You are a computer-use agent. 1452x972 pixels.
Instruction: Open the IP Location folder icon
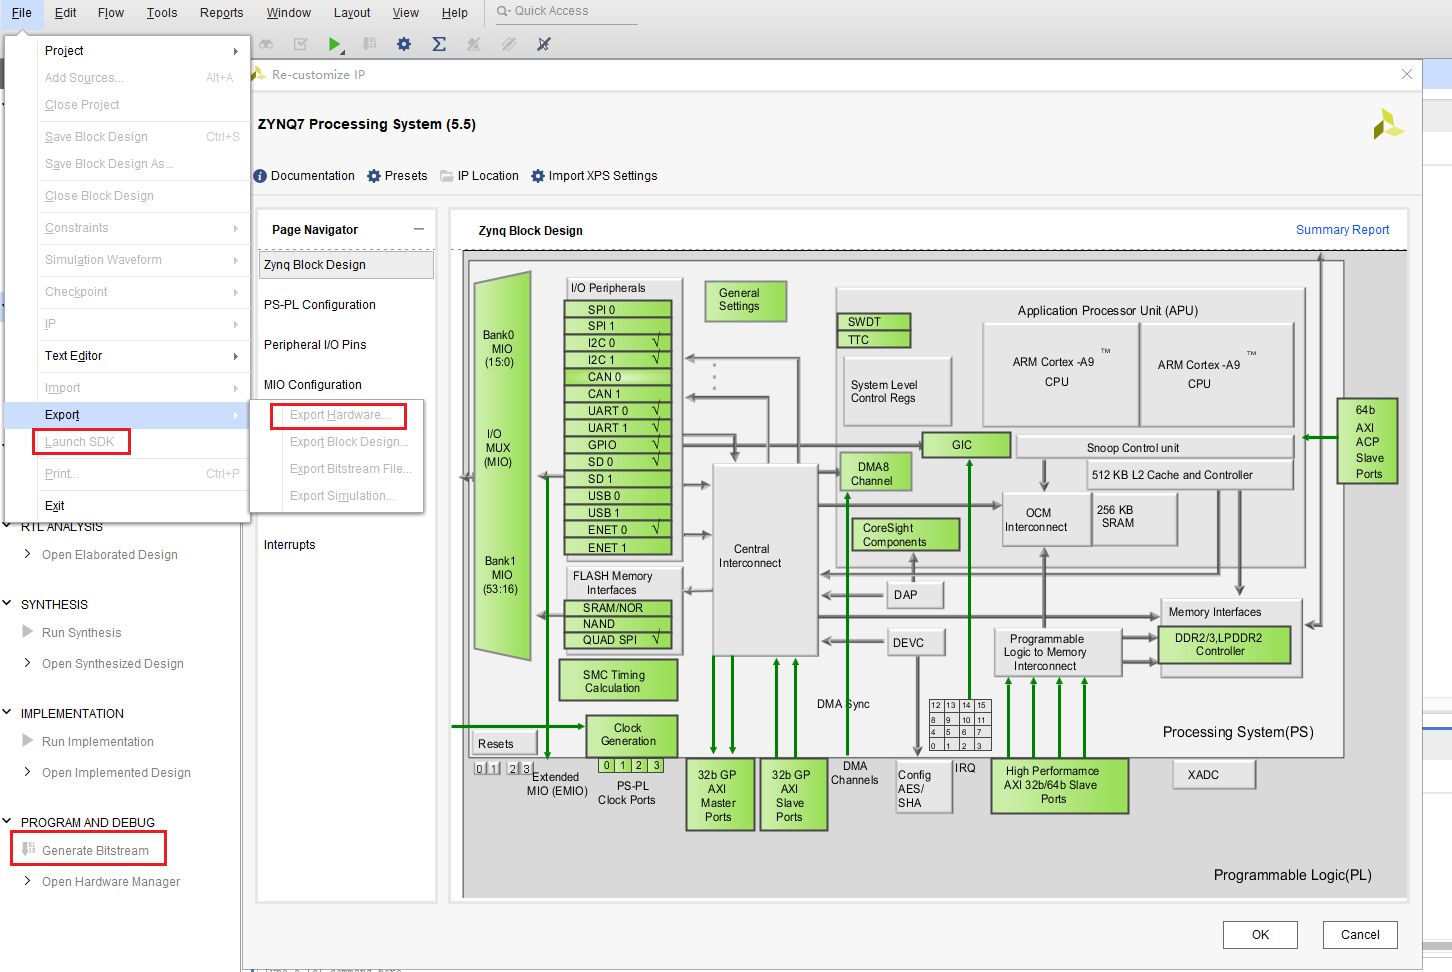coord(479,175)
